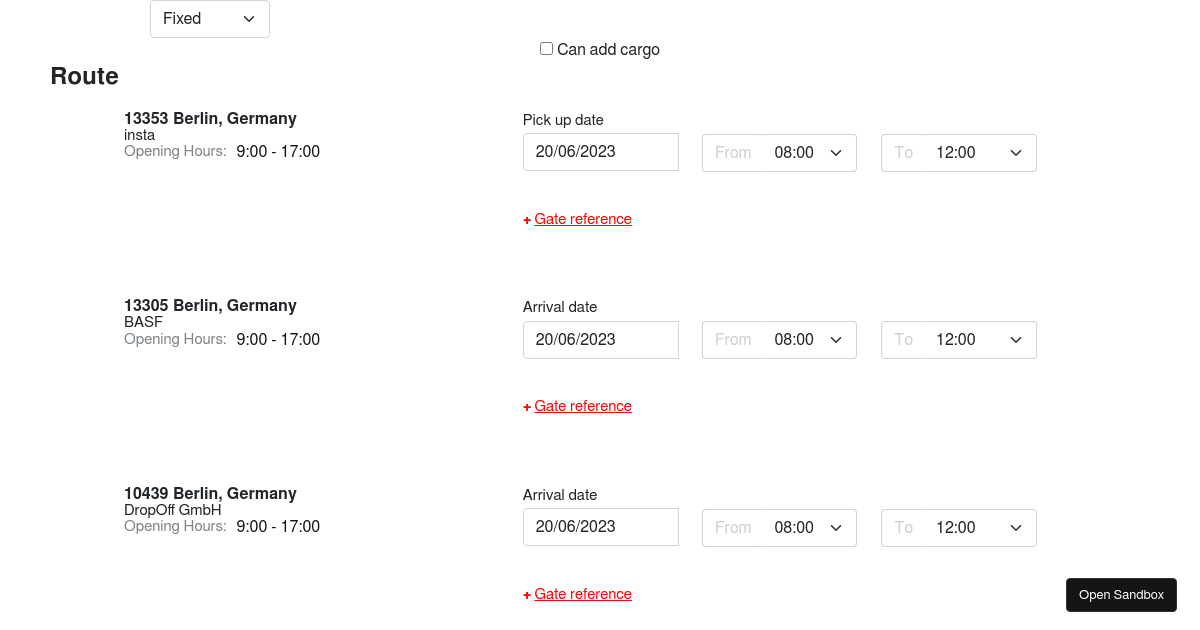Add gate reference for DropOff GmbH
The height and width of the screenshot is (630, 1200).
tap(583, 594)
